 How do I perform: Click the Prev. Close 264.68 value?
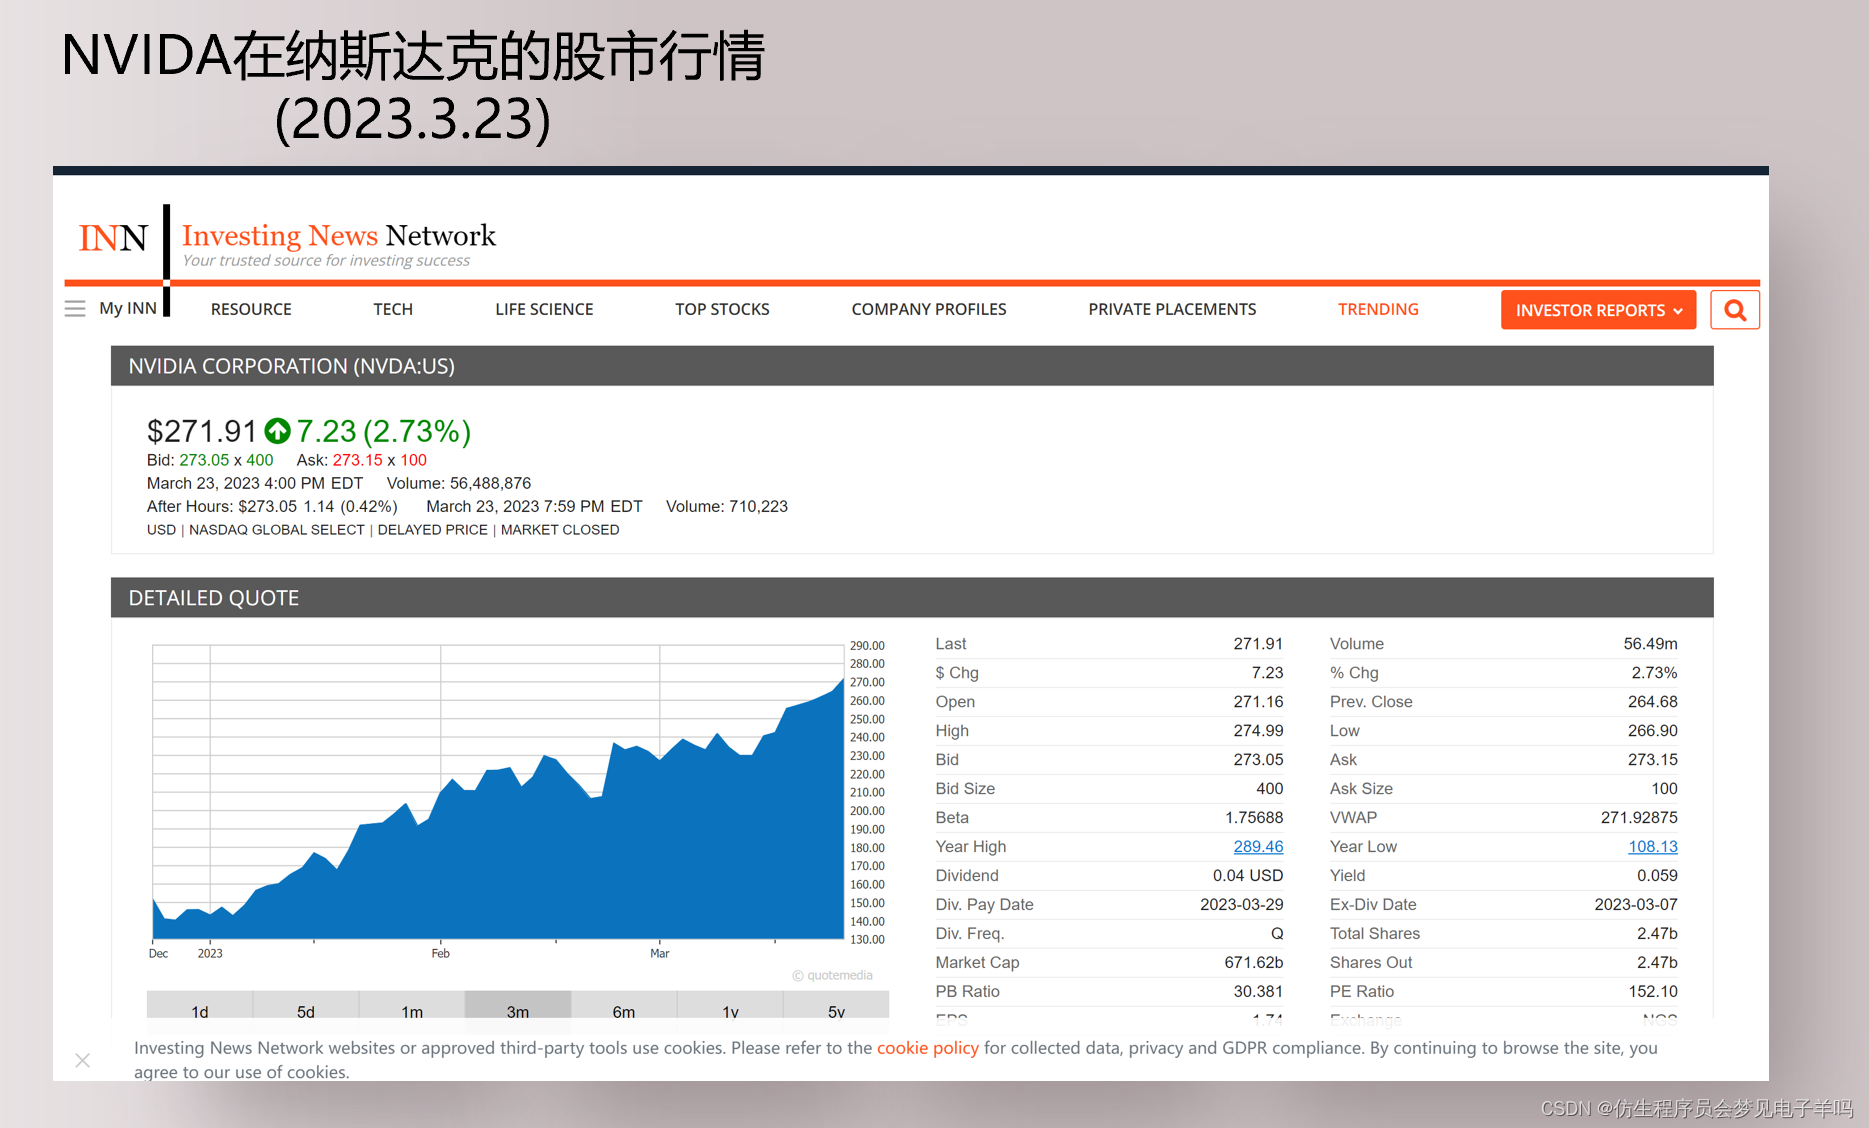(x=1653, y=702)
